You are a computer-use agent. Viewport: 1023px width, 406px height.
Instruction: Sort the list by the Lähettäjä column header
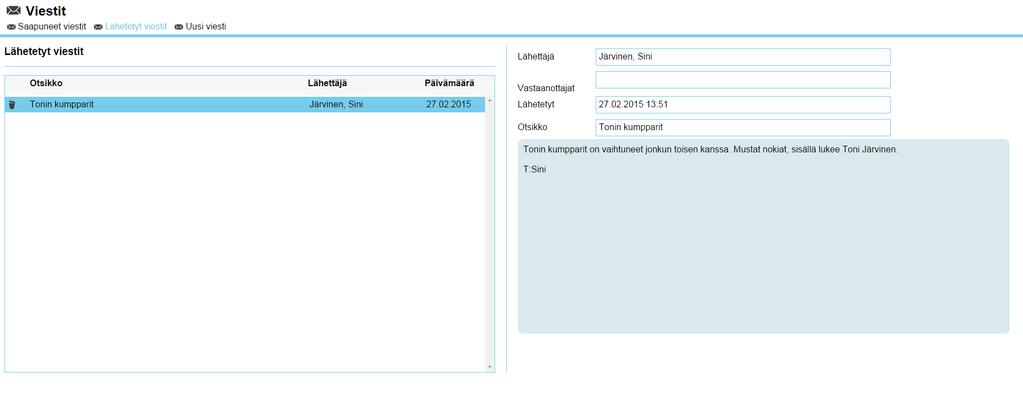[x=328, y=83]
